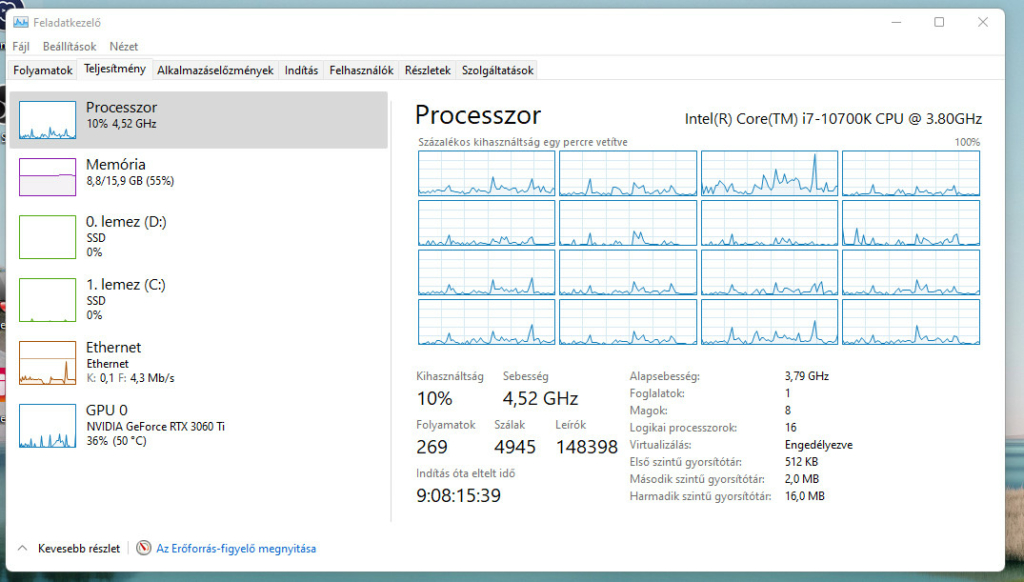The width and height of the screenshot is (1024, 582).
Task: Click the Task Manager title bar icon
Action: [x=20, y=22]
